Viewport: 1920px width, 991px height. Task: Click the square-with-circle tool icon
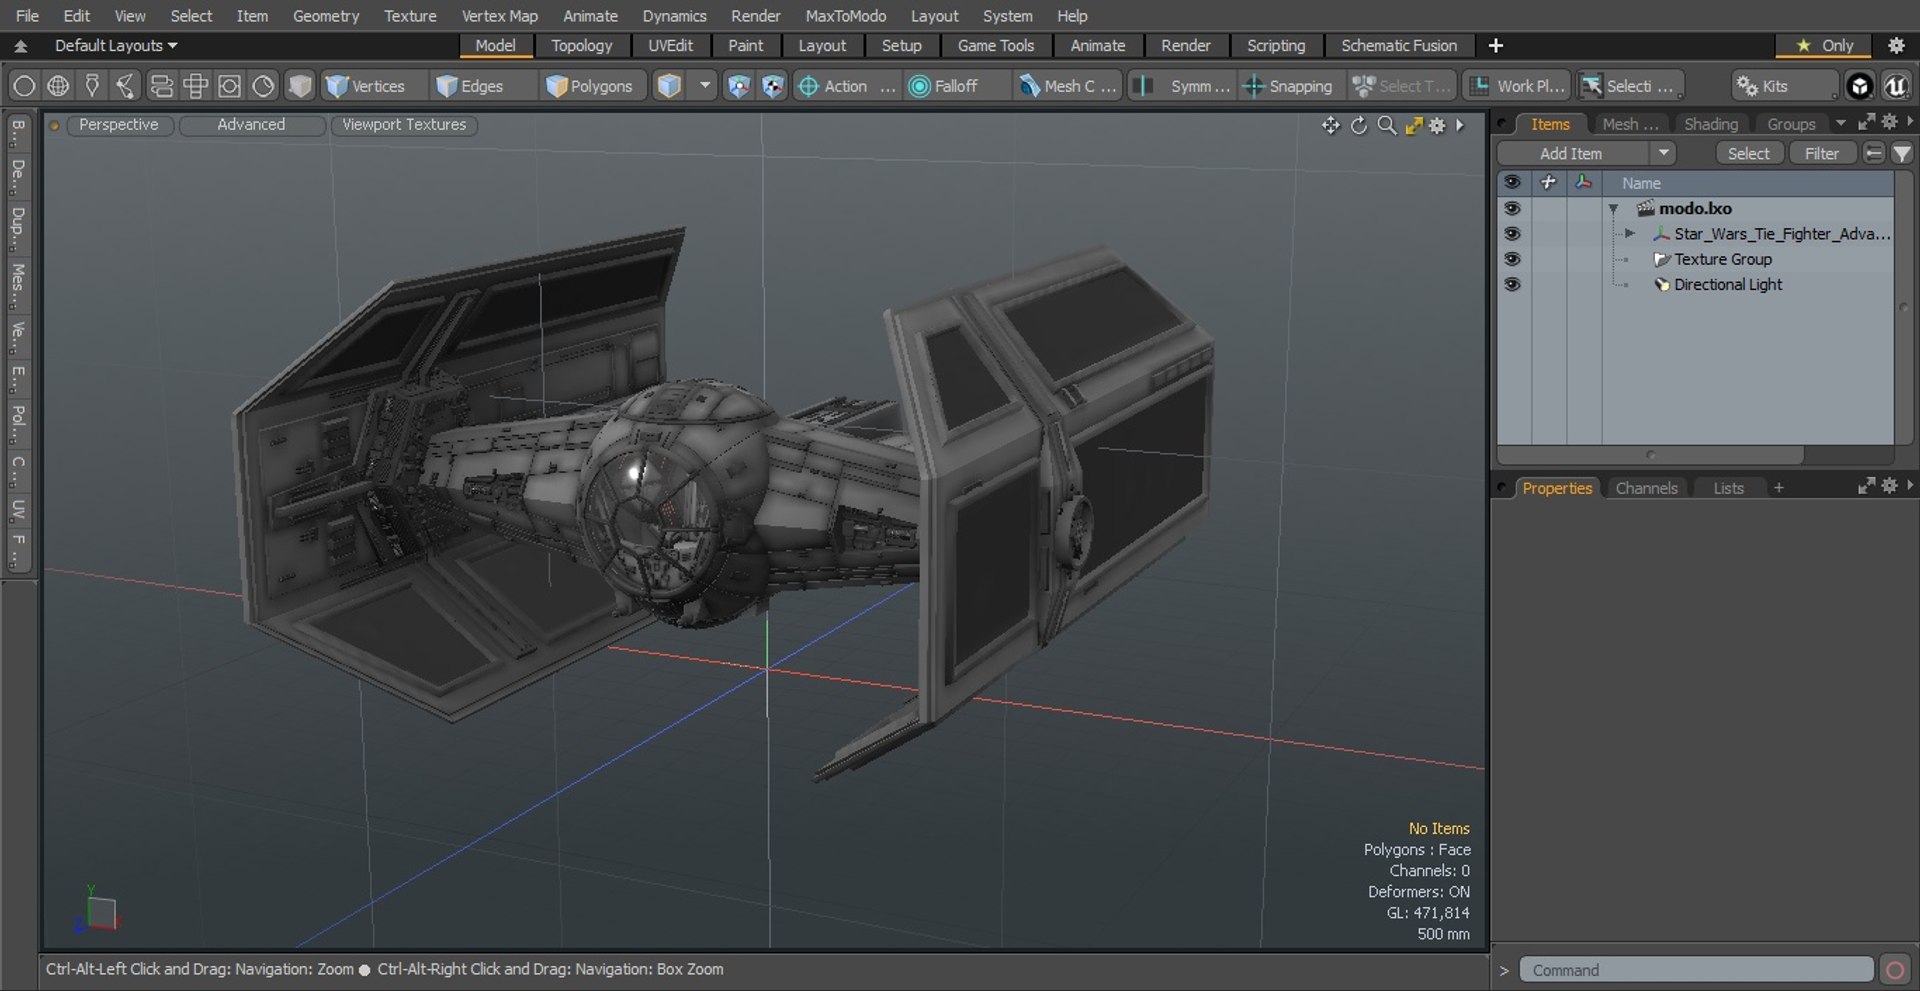pyautogui.click(x=229, y=86)
